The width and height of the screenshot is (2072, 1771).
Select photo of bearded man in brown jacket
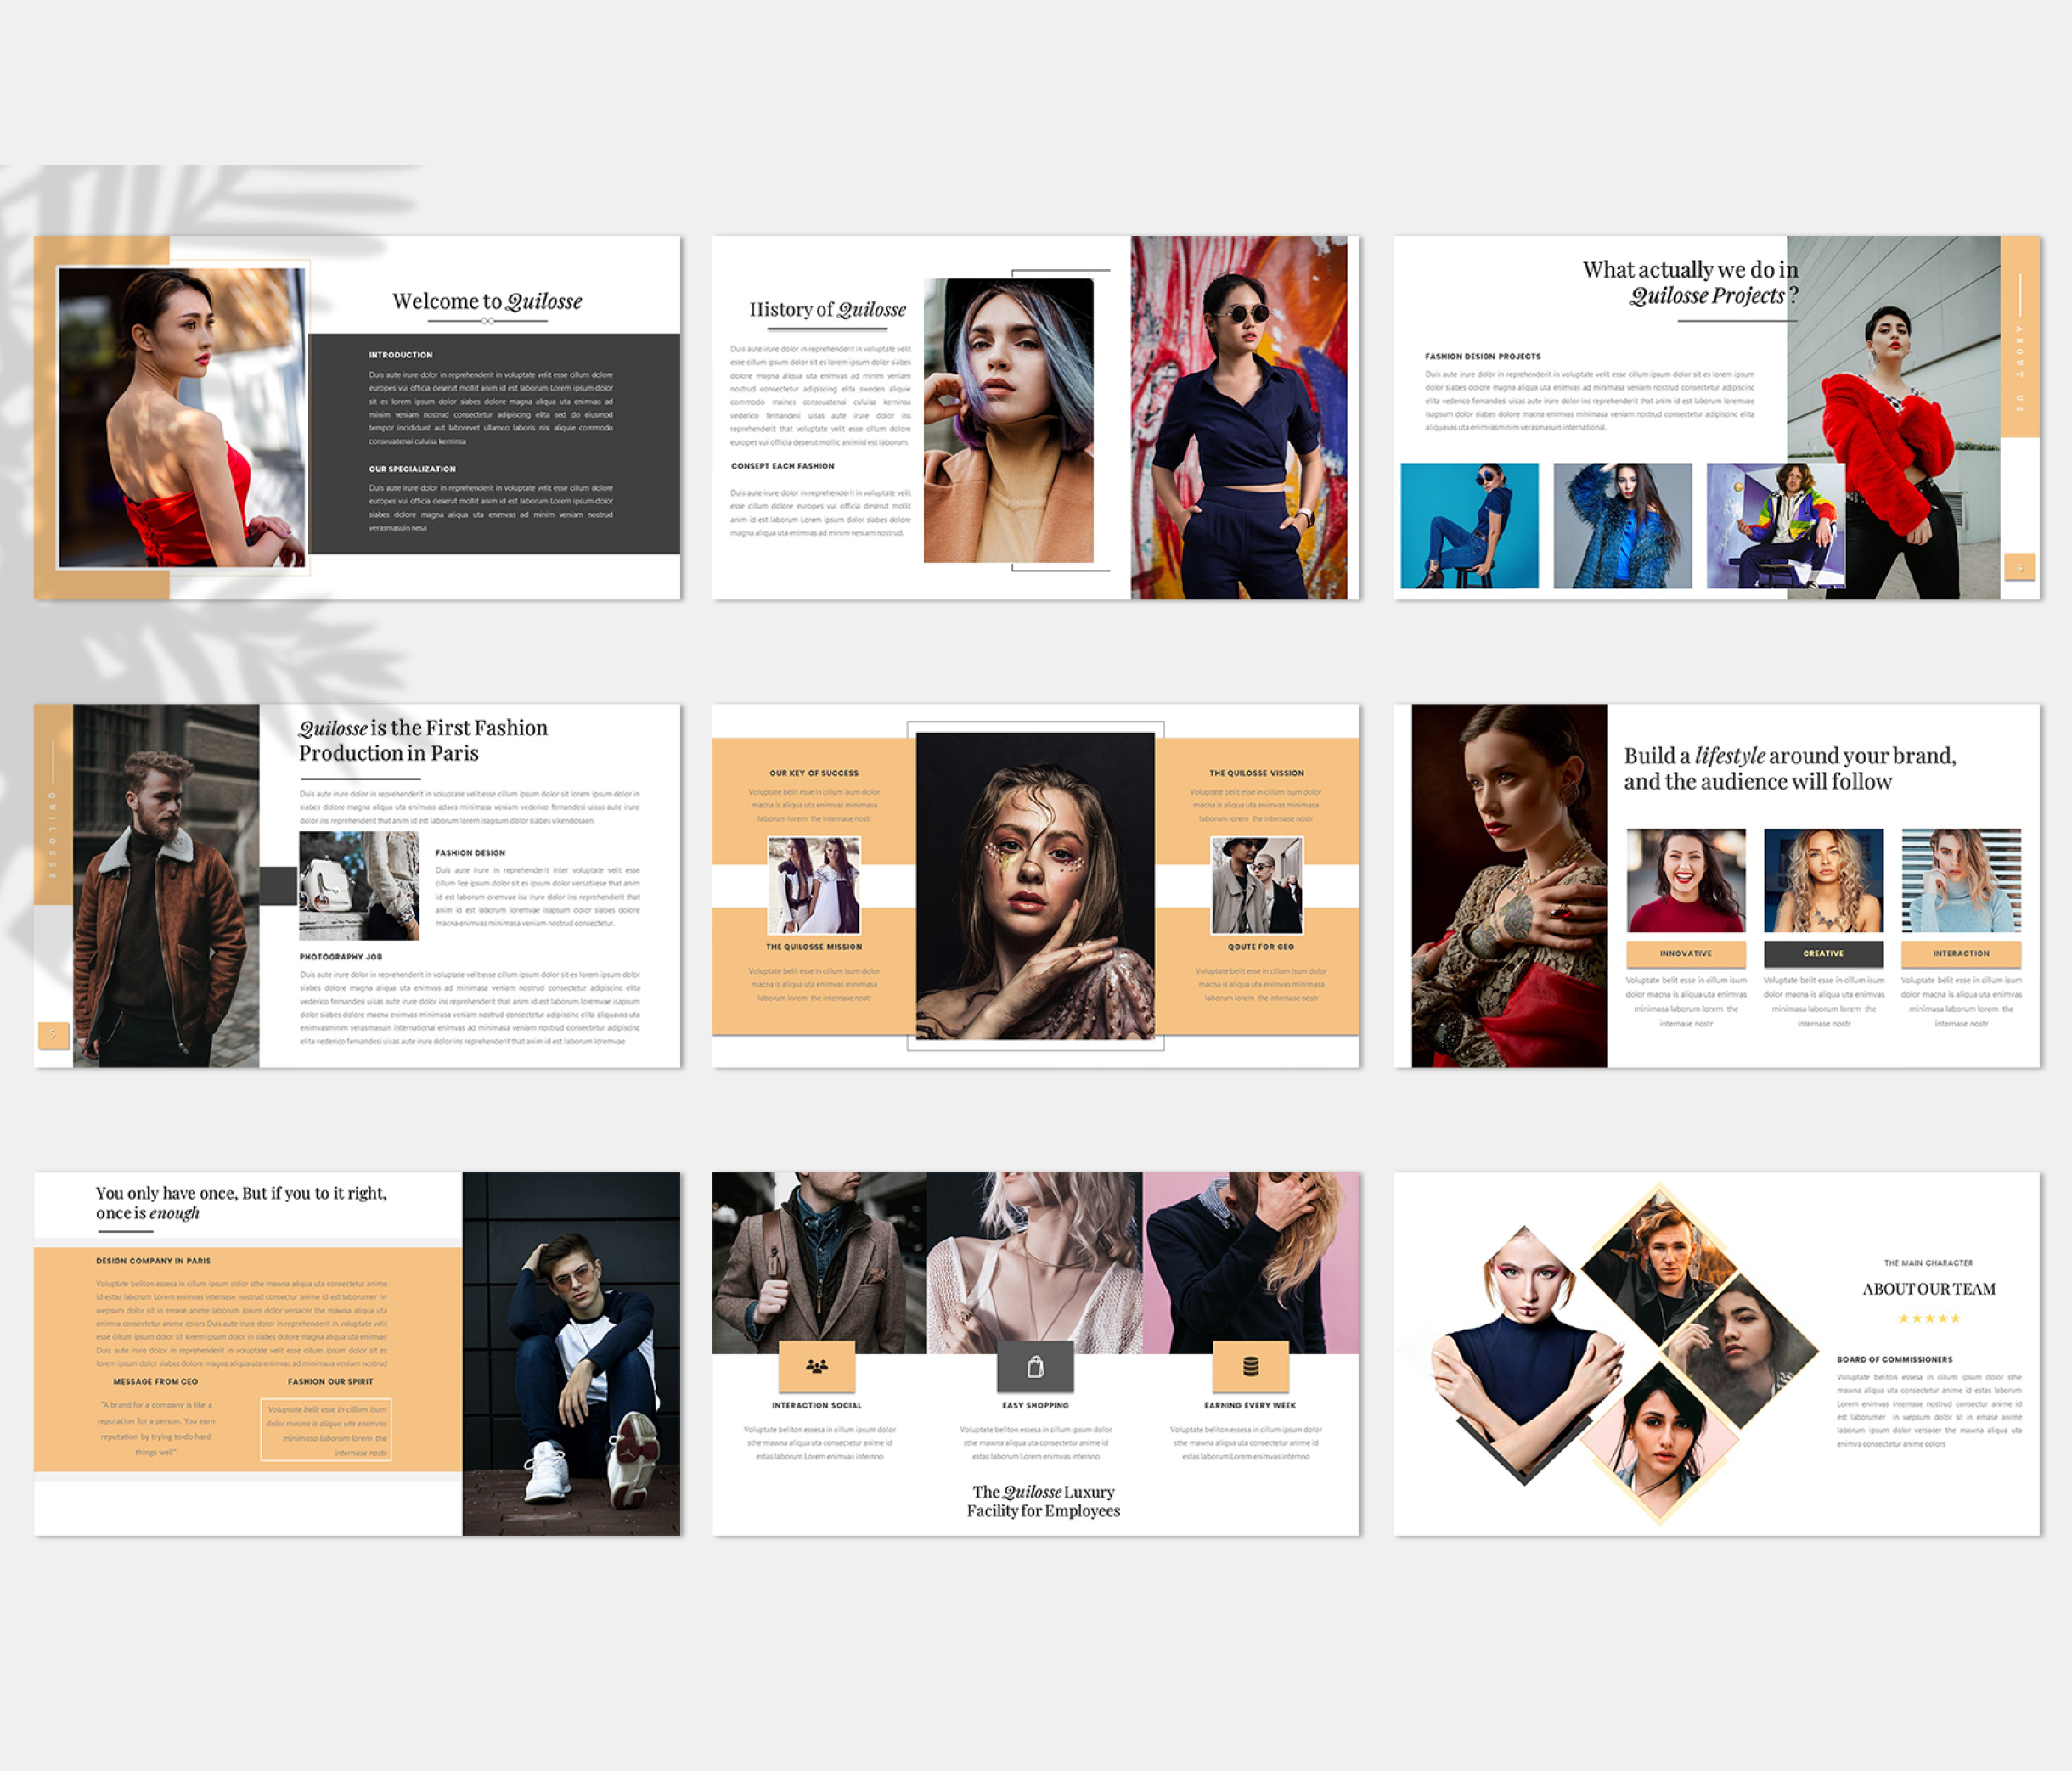166,886
